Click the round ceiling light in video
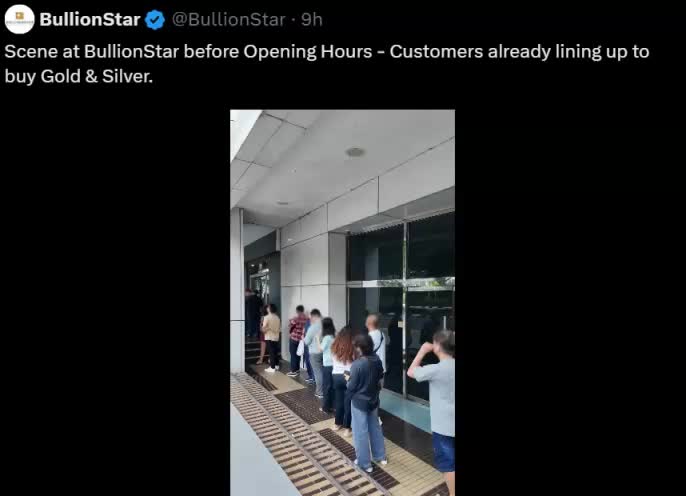 pyautogui.click(x=355, y=152)
